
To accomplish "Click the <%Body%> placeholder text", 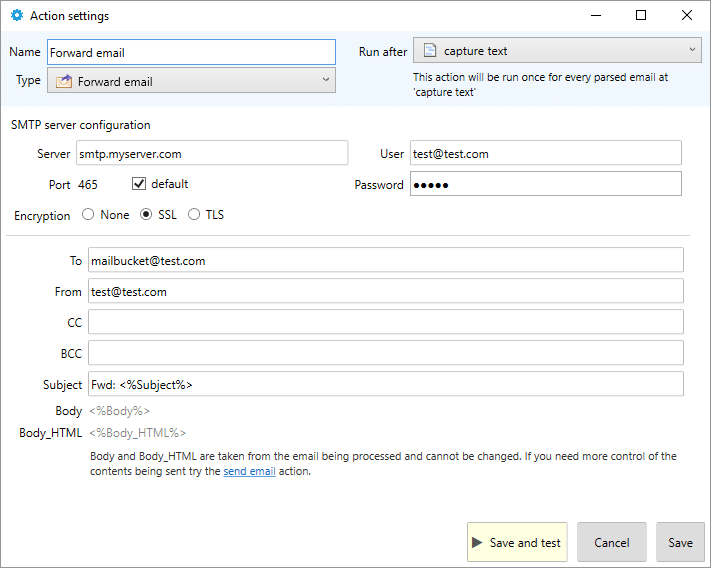I will (119, 411).
